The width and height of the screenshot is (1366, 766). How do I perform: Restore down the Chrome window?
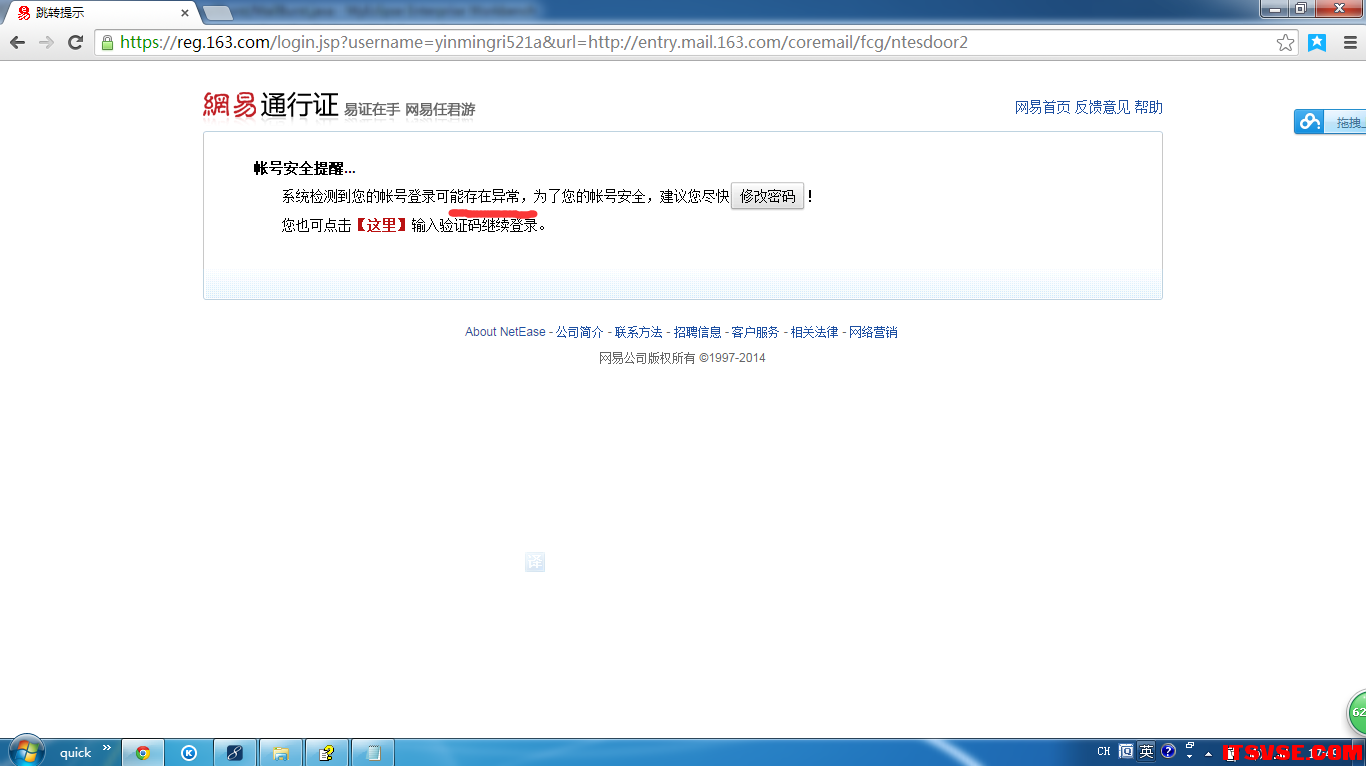click(1301, 9)
